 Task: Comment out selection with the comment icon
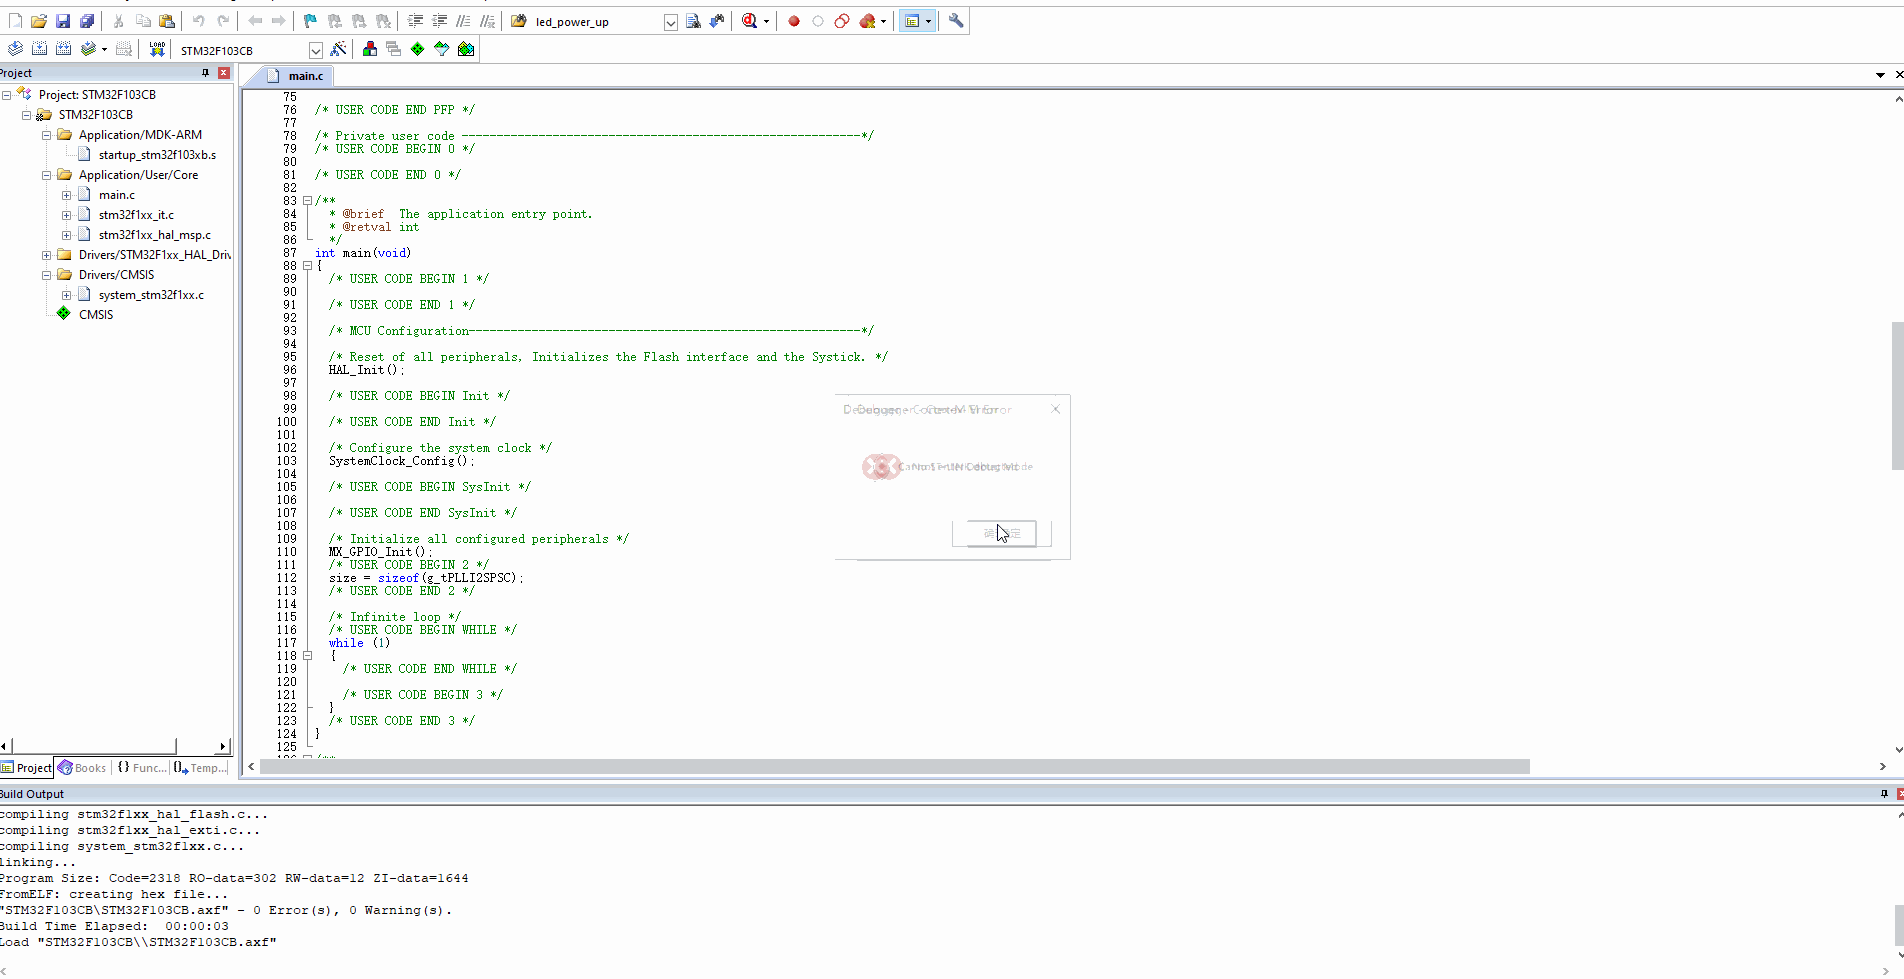[x=463, y=21]
